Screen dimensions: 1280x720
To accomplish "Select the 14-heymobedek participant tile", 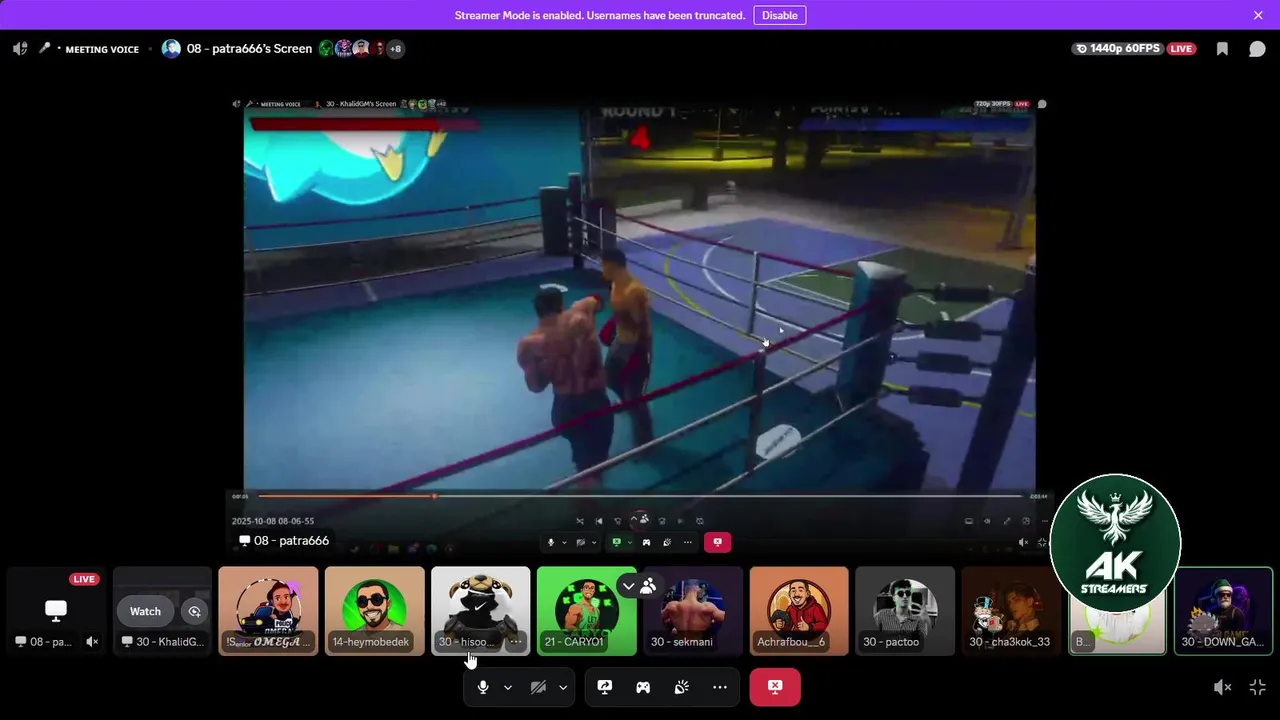I will (375, 611).
